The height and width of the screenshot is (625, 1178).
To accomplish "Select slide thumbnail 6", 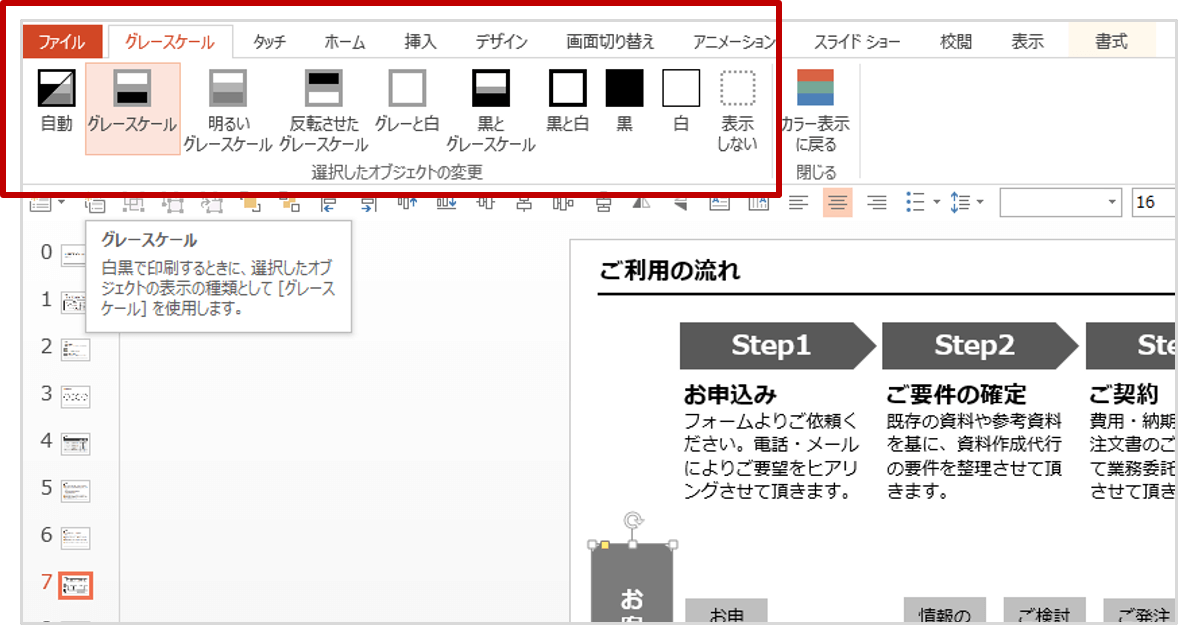I will click(75, 537).
